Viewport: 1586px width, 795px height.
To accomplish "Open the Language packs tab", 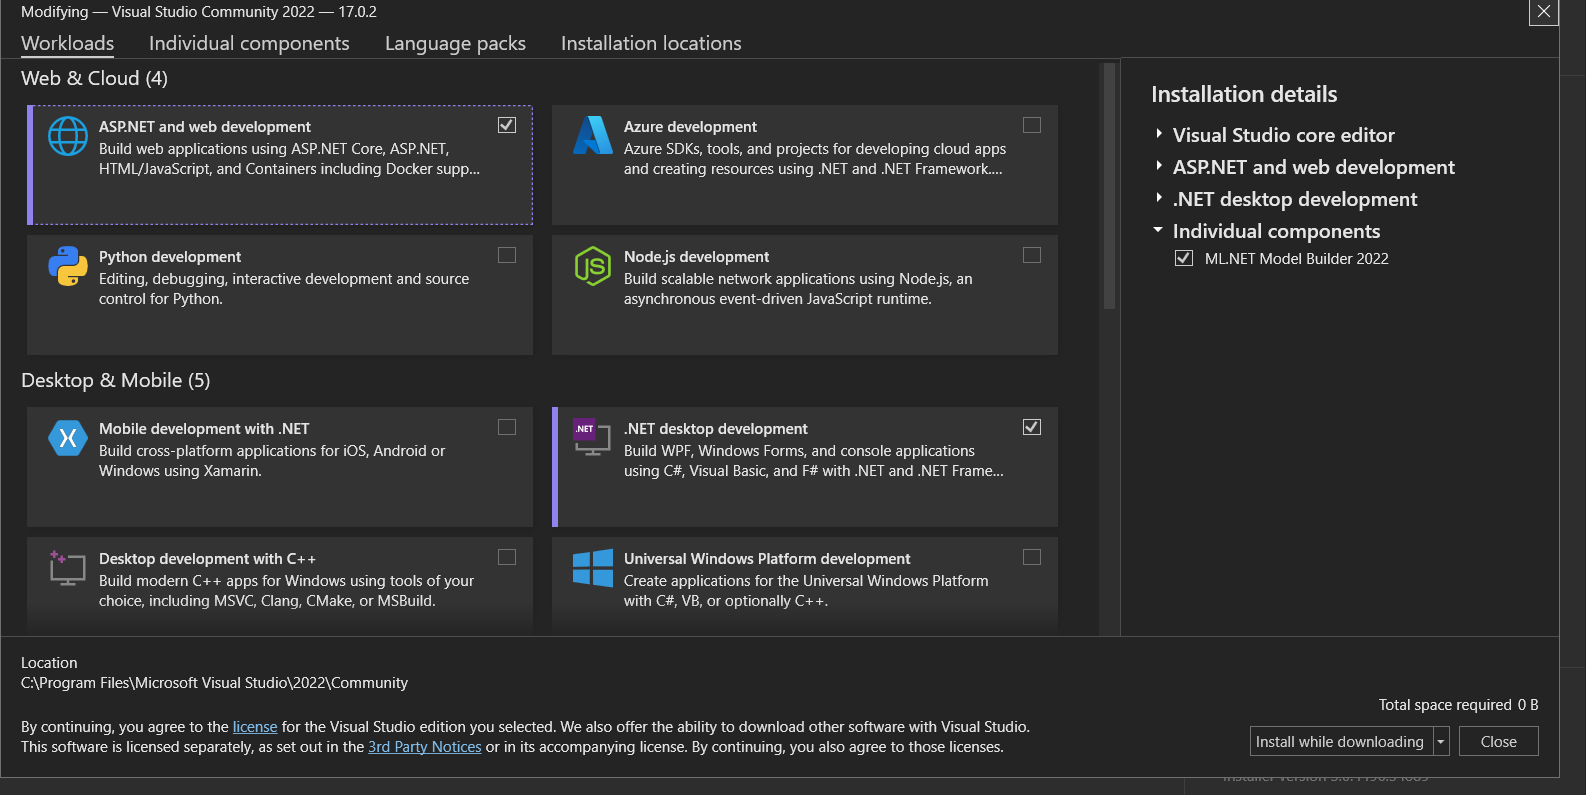I will coord(455,43).
